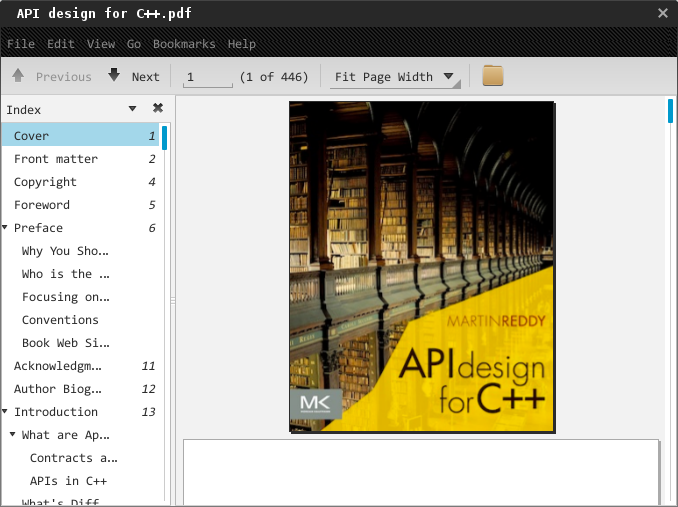Open the View menu
The width and height of the screenshot is (678, 507).
[x=101, y=44]
